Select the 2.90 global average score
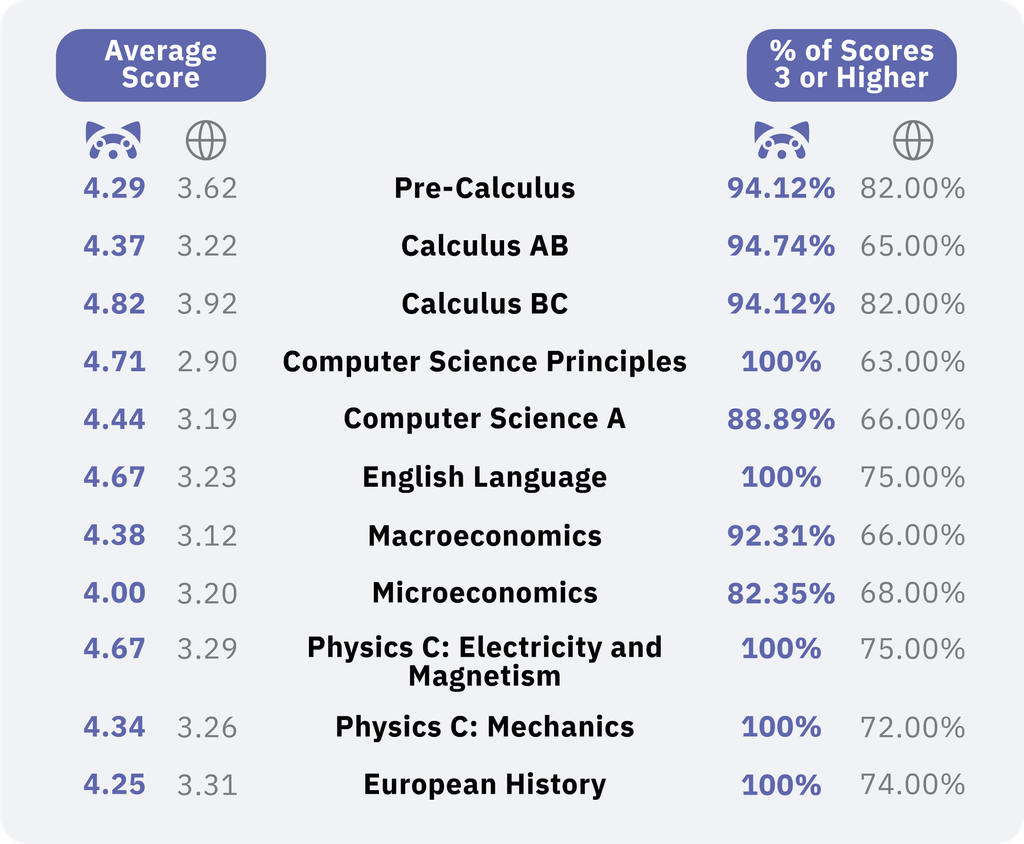This screenshot has height=844, width=1024. (207, 361)
